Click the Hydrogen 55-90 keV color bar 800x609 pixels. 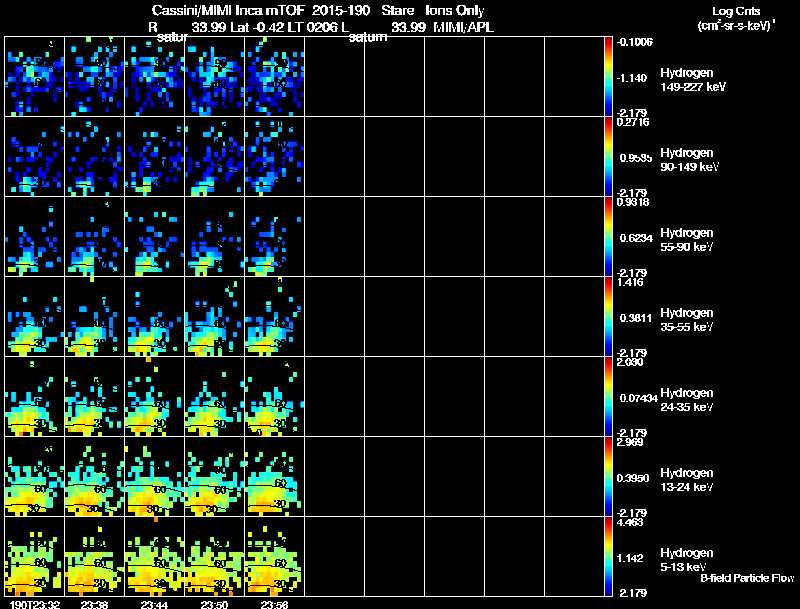(608, 237)
